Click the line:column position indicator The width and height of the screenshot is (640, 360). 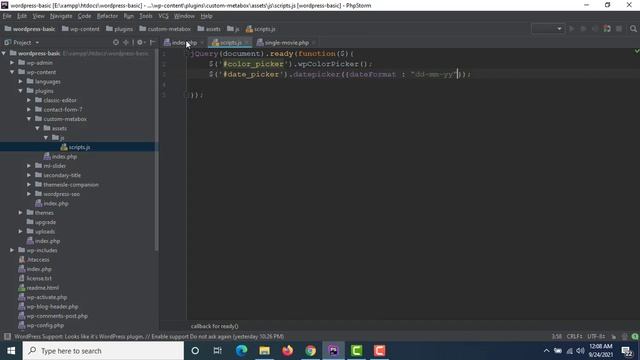[556, 337]
